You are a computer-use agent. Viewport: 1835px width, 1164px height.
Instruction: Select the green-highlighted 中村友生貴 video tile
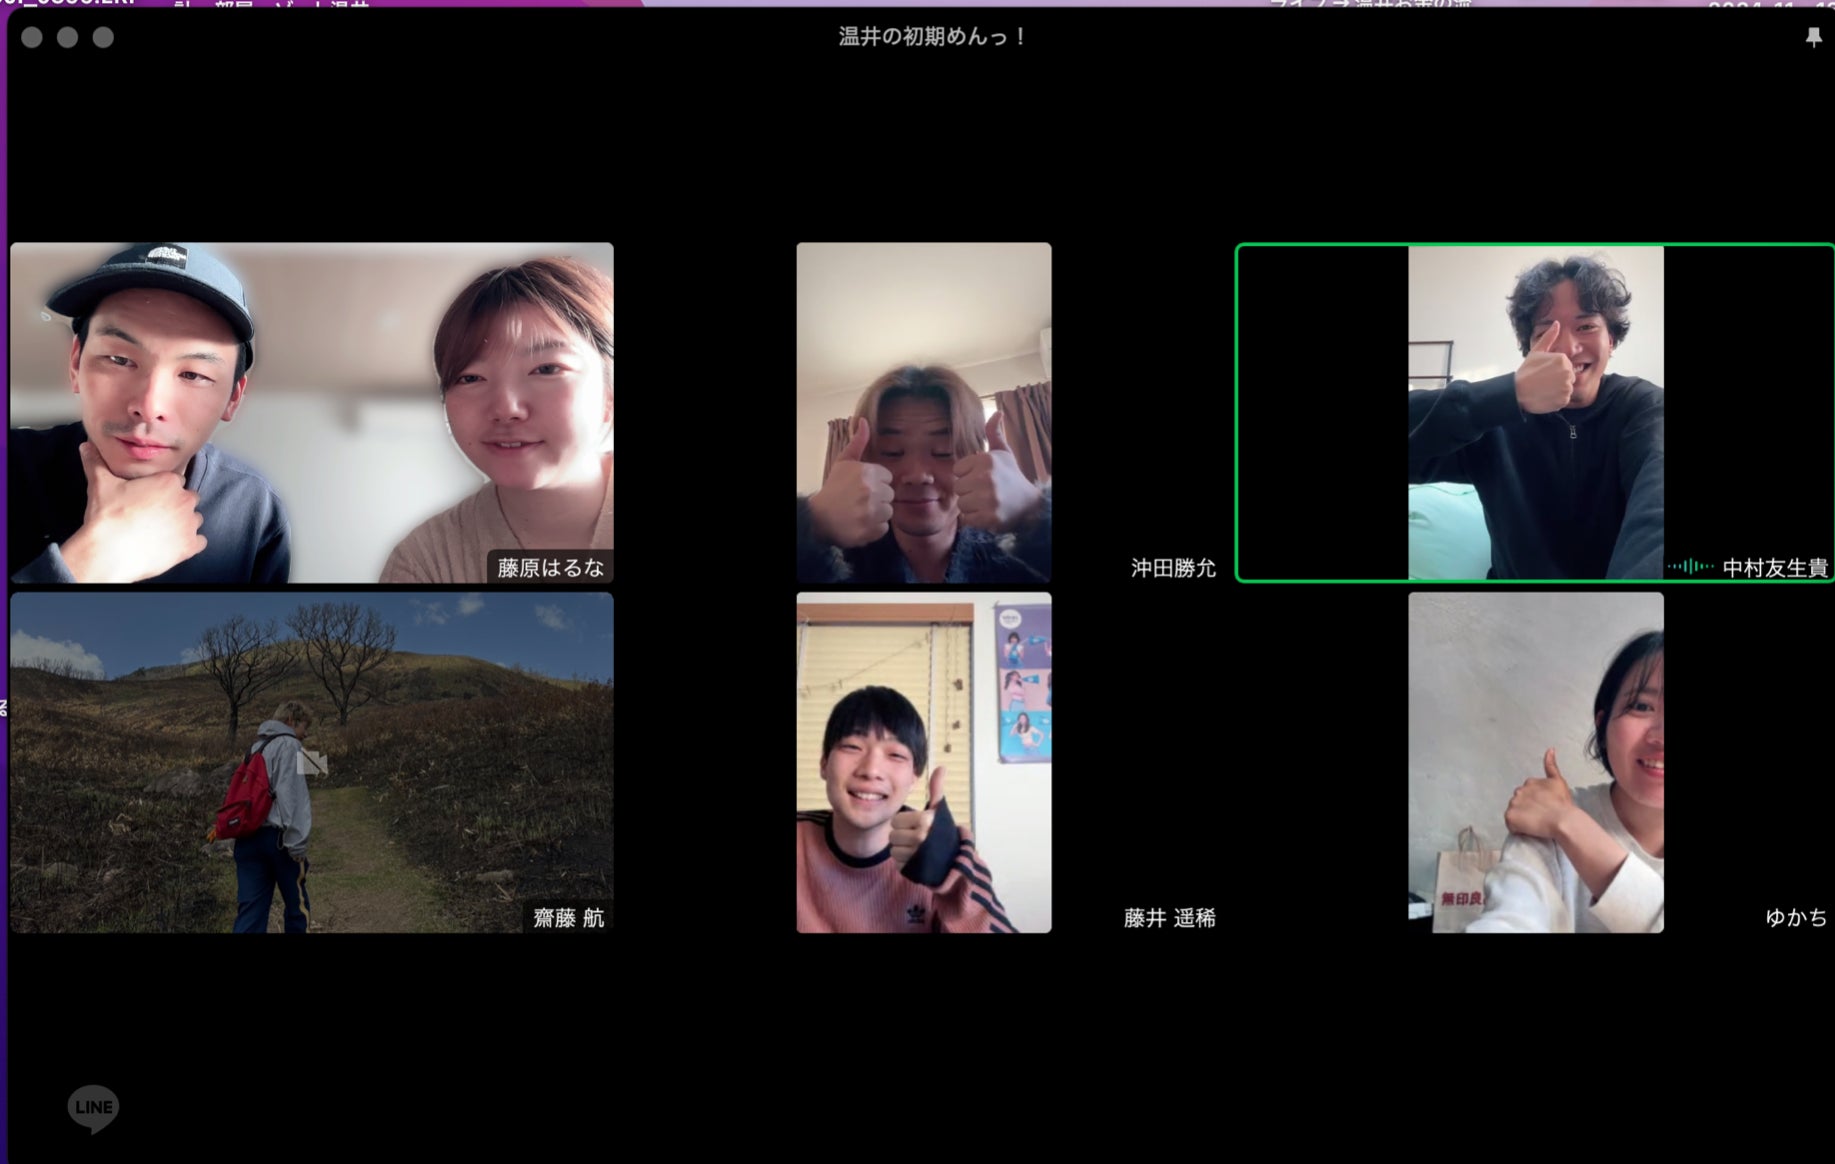tap(1535, 412)
